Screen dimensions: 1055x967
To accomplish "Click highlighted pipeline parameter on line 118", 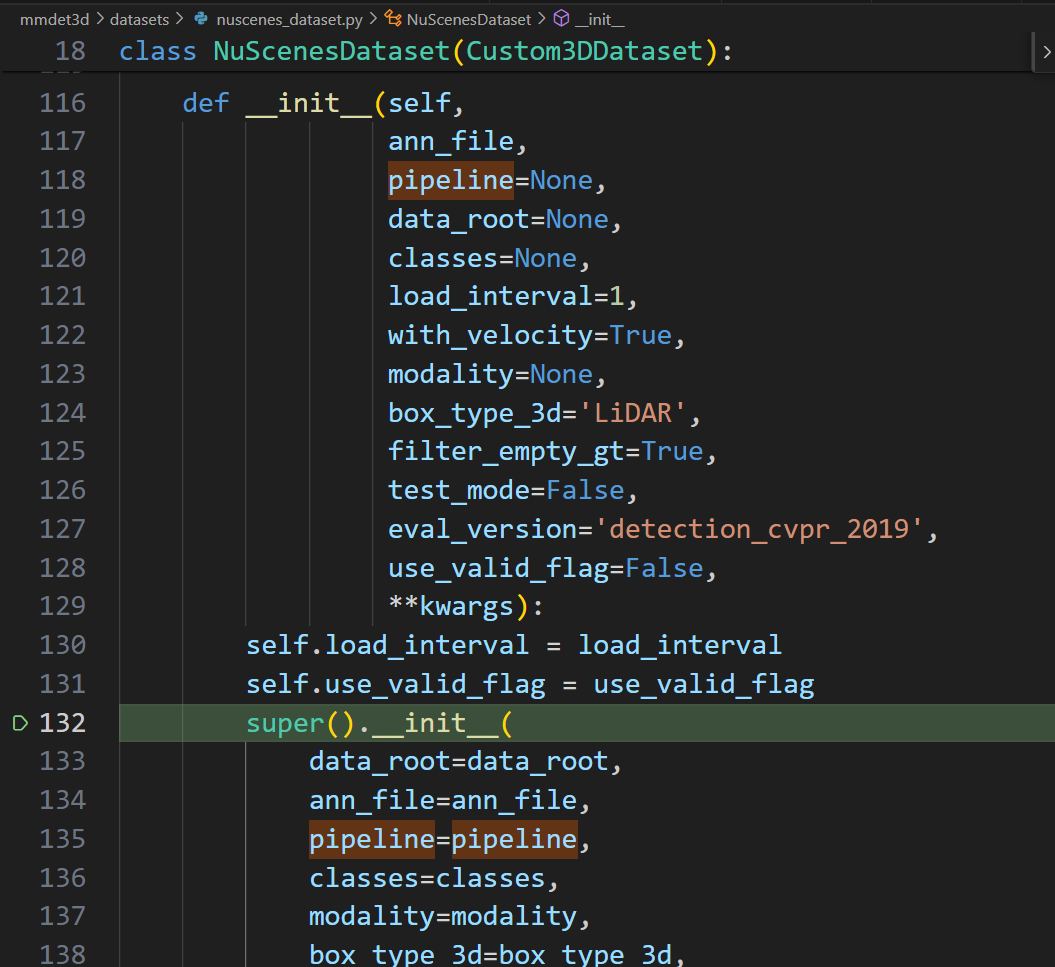I will [450, 181].
